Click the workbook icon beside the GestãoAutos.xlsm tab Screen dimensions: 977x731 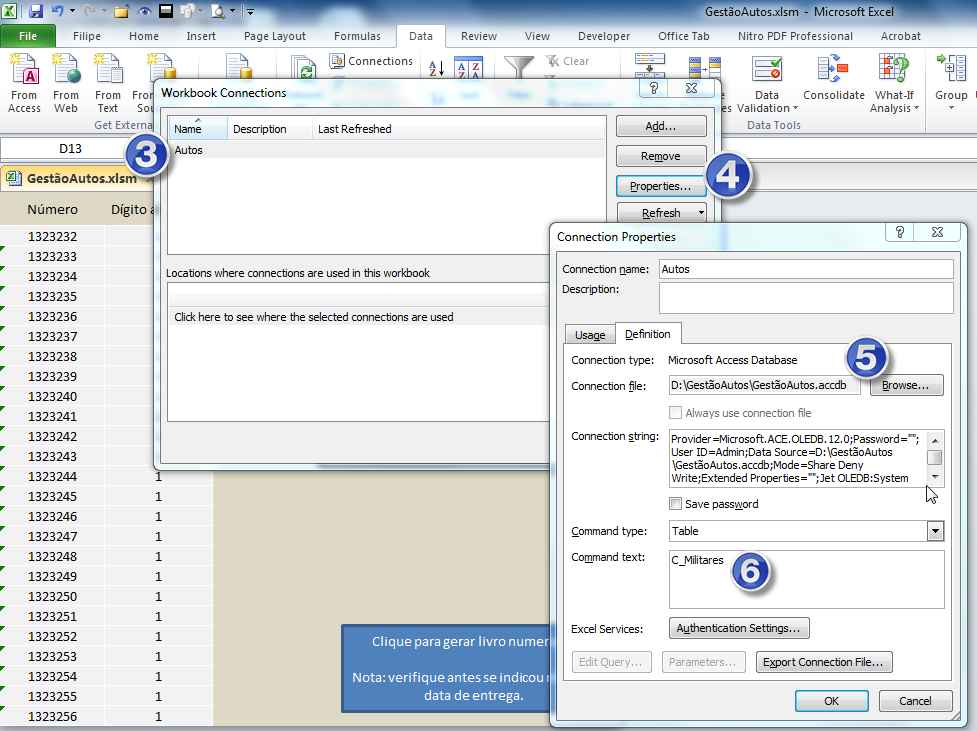click(x=12, y=178)
